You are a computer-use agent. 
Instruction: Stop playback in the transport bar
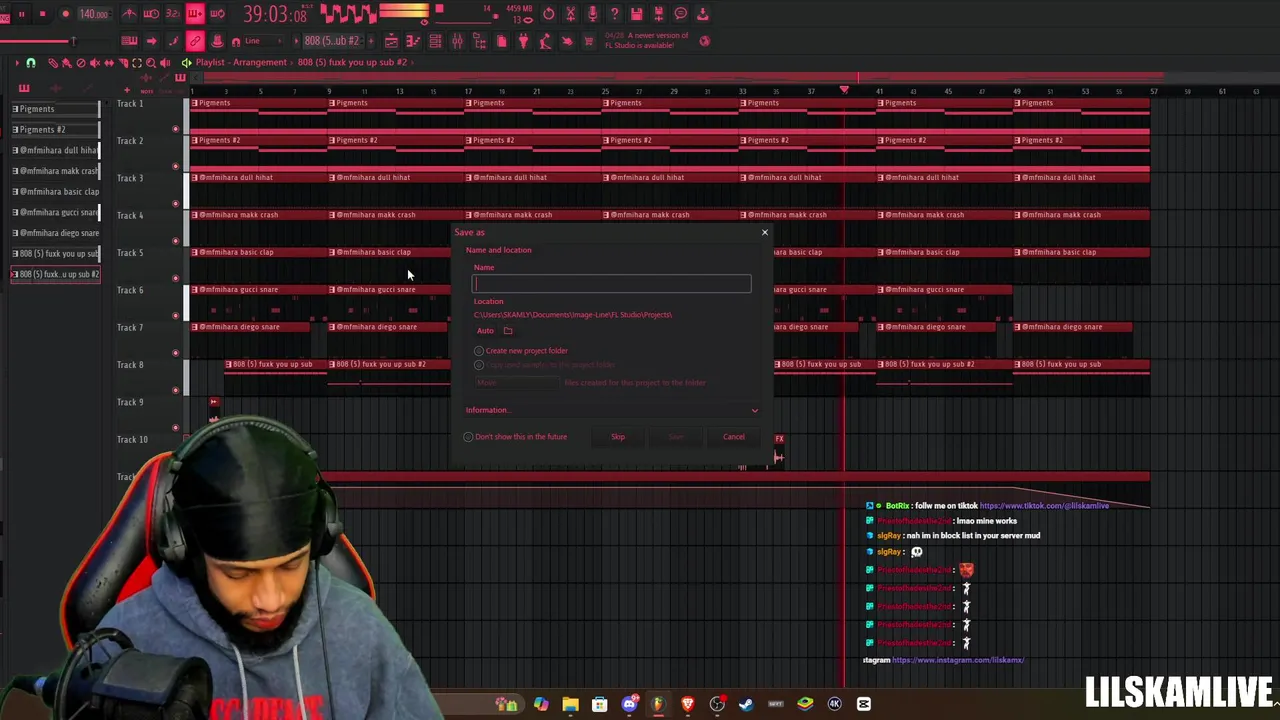[43, 14]
